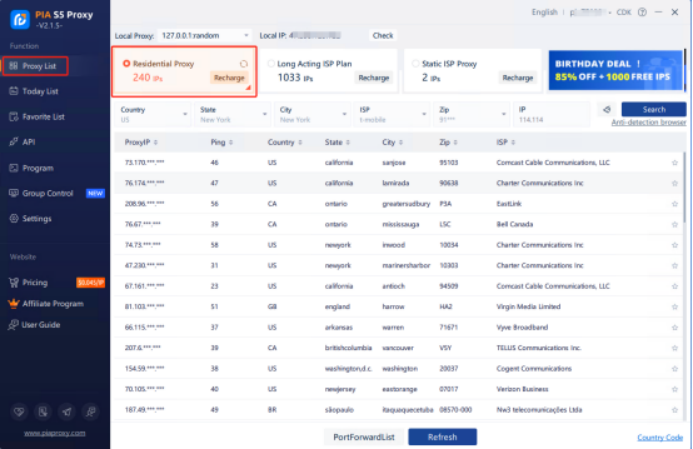Open the Anti-detection browser link
693x449 pixels.
[x=649, y=122]
